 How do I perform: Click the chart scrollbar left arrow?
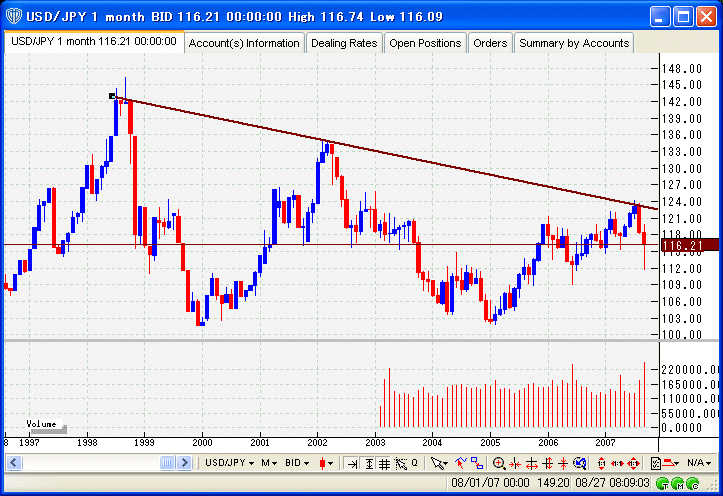pos(14,462)
